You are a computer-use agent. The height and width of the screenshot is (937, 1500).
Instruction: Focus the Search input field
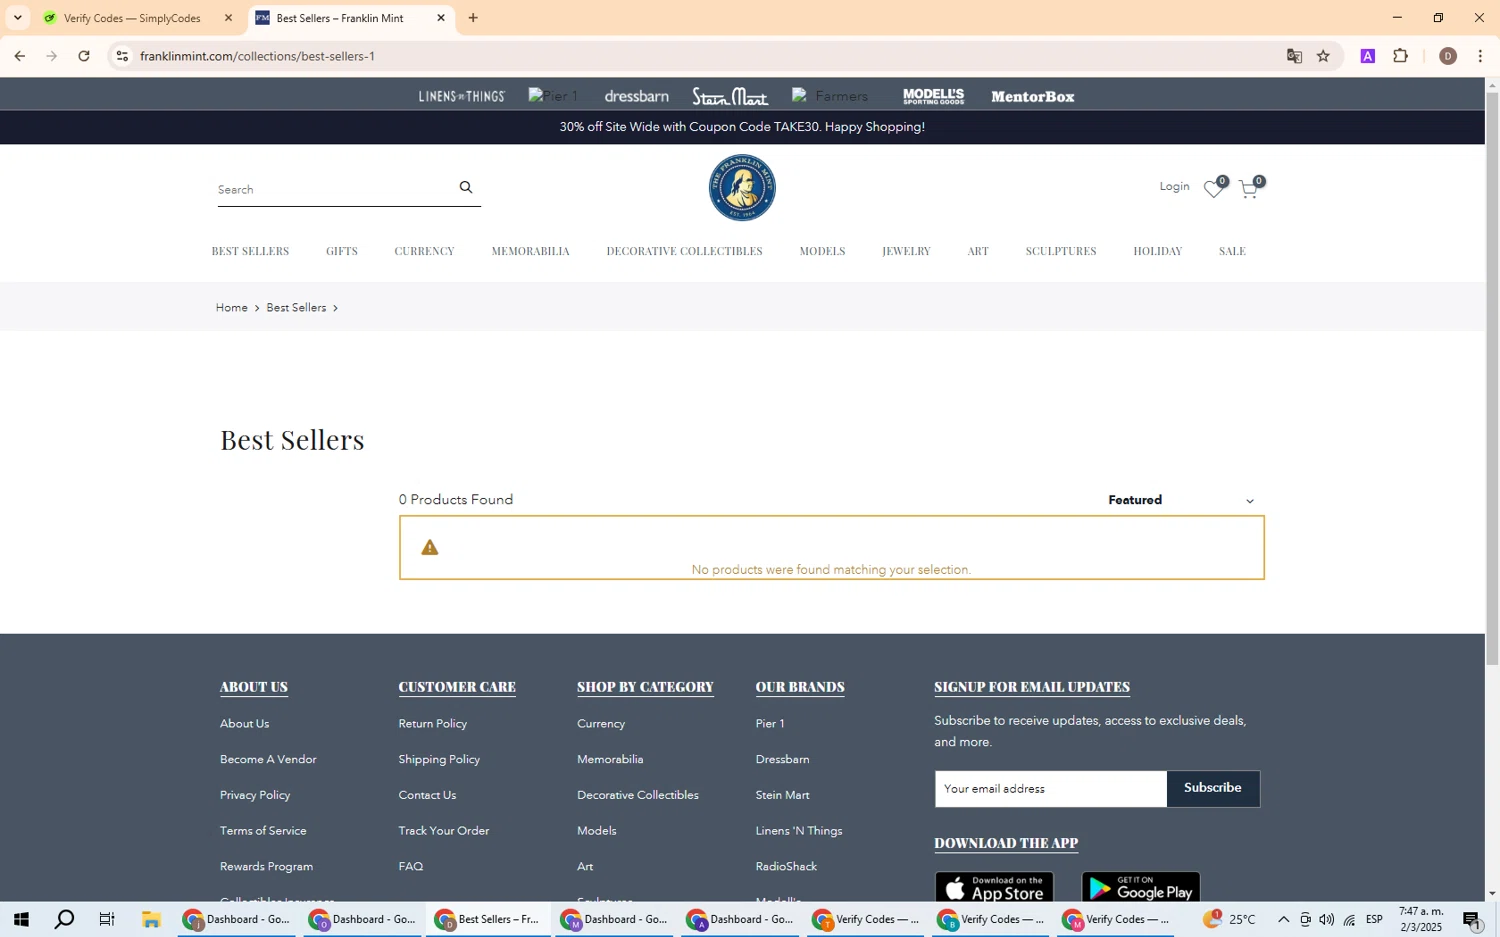335,189
